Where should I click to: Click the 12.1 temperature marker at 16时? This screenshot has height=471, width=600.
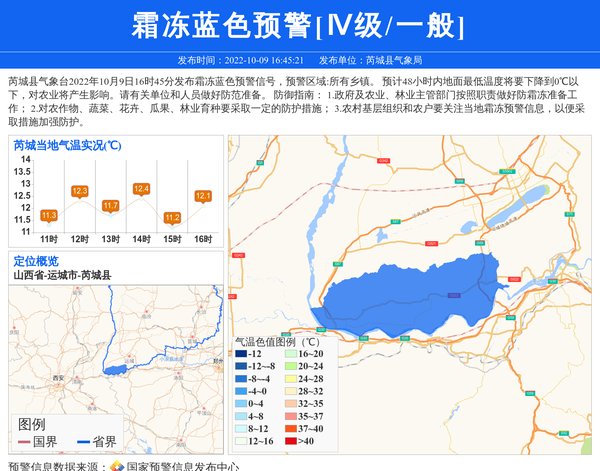coord(203,196)
